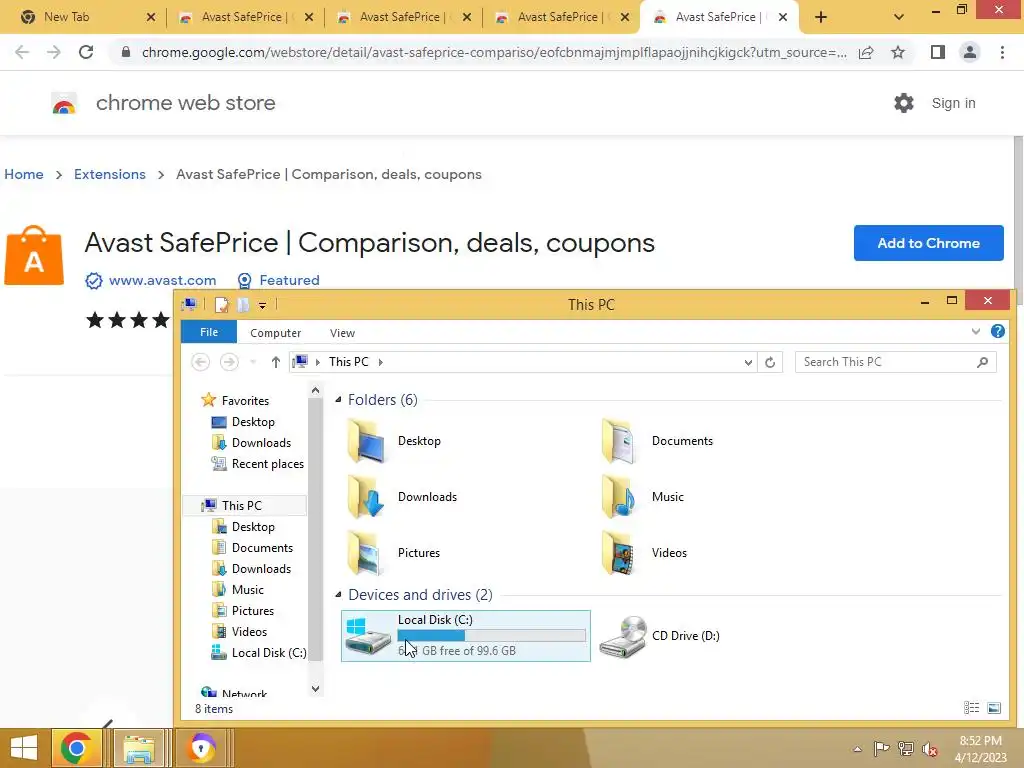Switch to second Avast SafePrice tab
Screen dimensions: 1024x768
click(400, 17)
